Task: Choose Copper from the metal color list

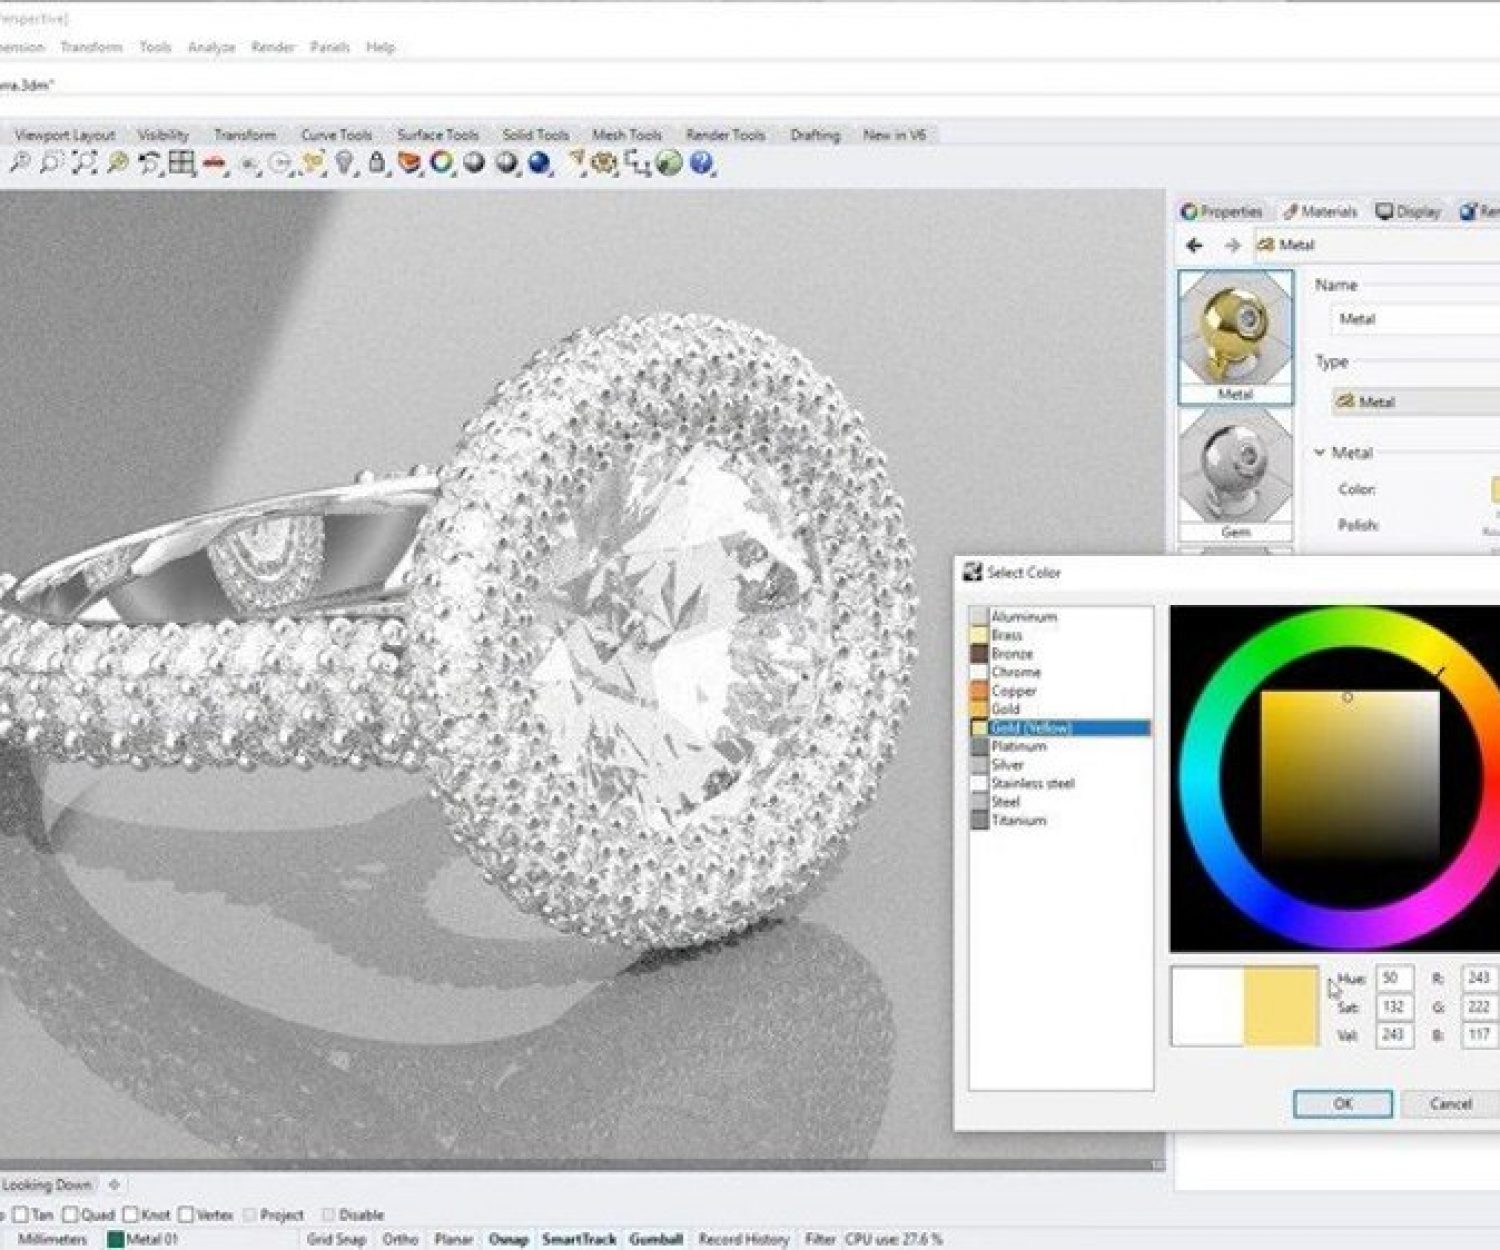Action: point(1013,691)
